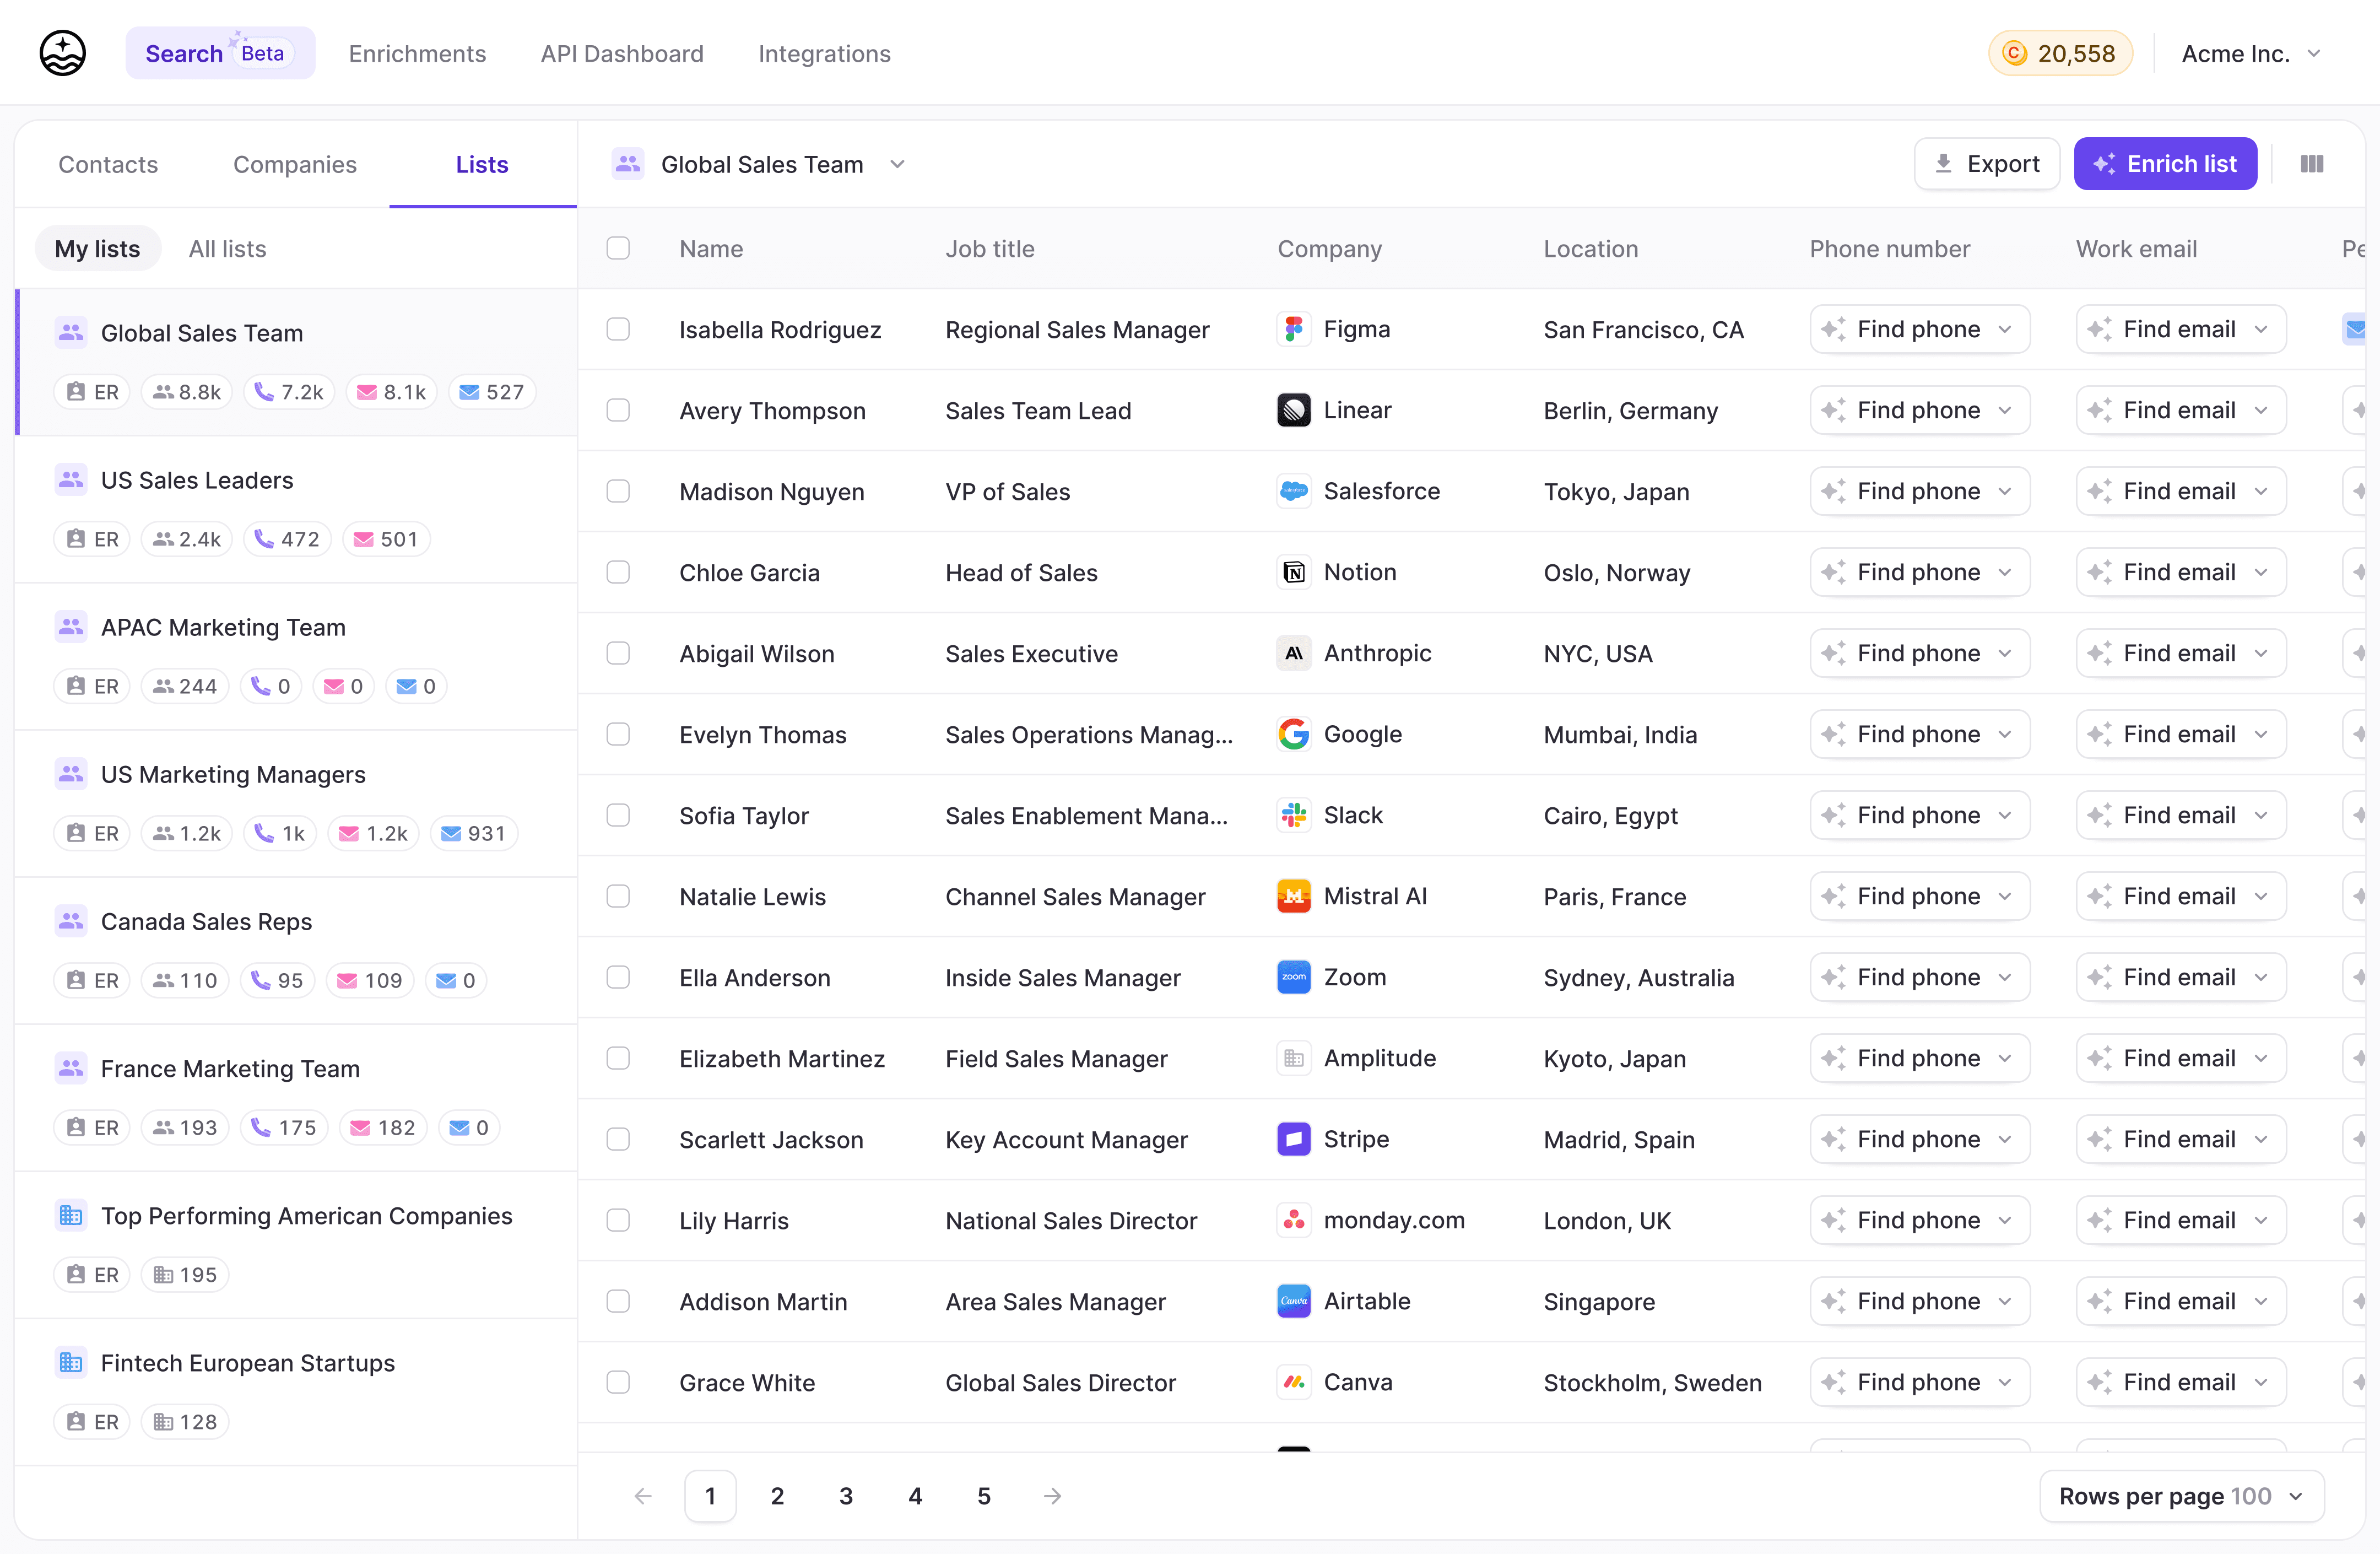
Task: Click next page arrow in pagination
Action: (x=1052, y=1496)
